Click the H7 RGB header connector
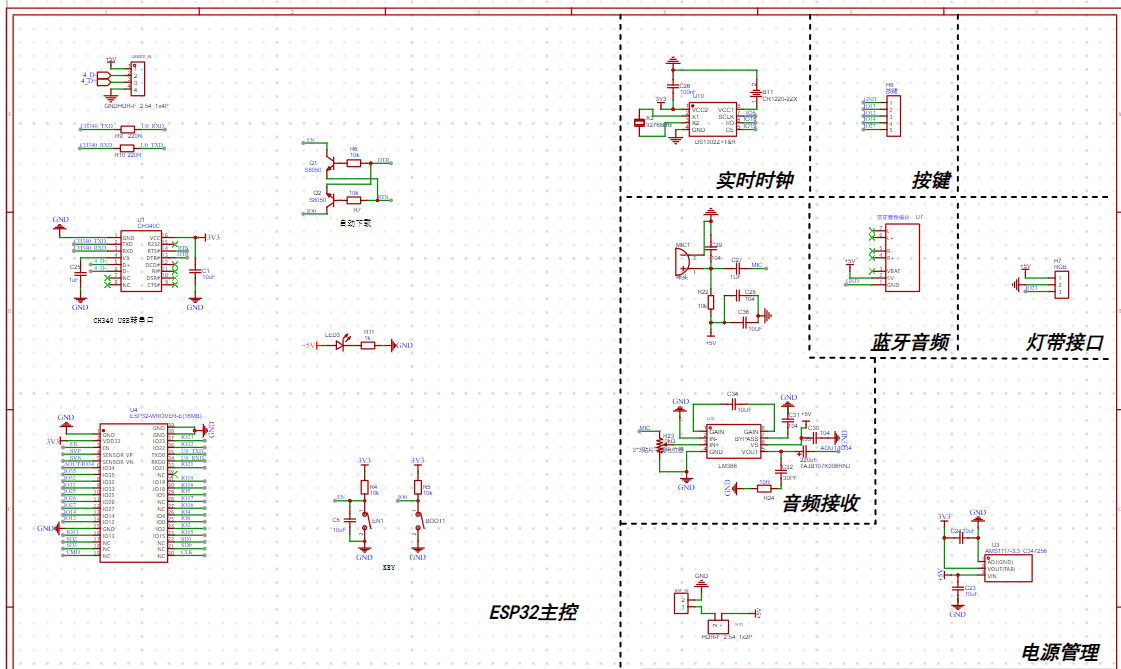The height and width of the screenshot is (669, 1121). coord(1062,284)
